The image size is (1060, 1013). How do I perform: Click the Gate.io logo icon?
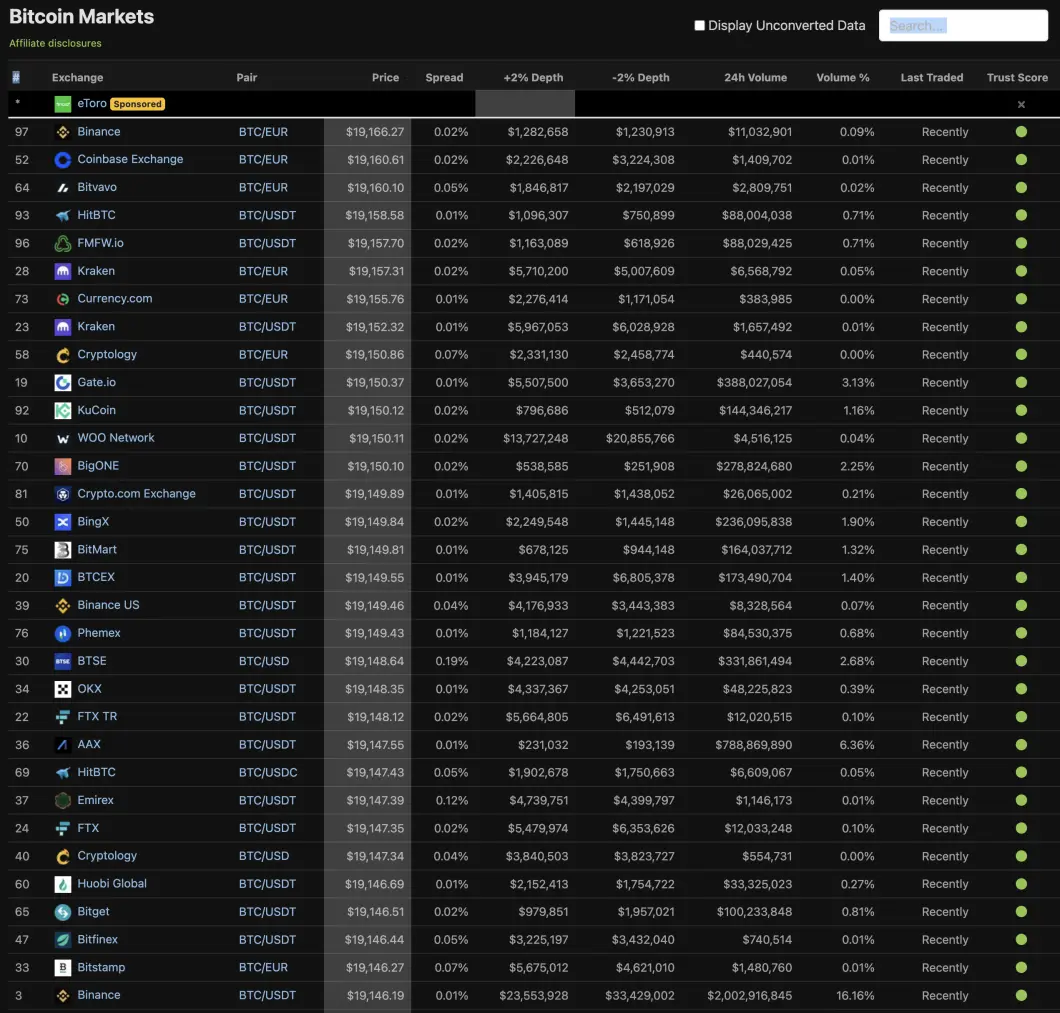coord(63,383)
